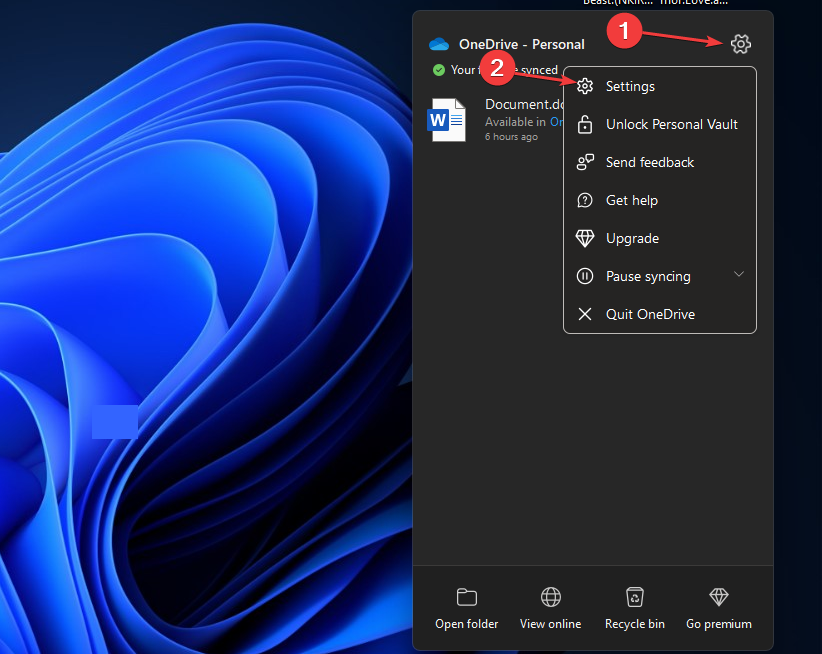Select Unlock Personal Vault menu entry
Image resolution: width=822 pixels, height=654 pixels.
pyautogui.click(x=659, y=124)
